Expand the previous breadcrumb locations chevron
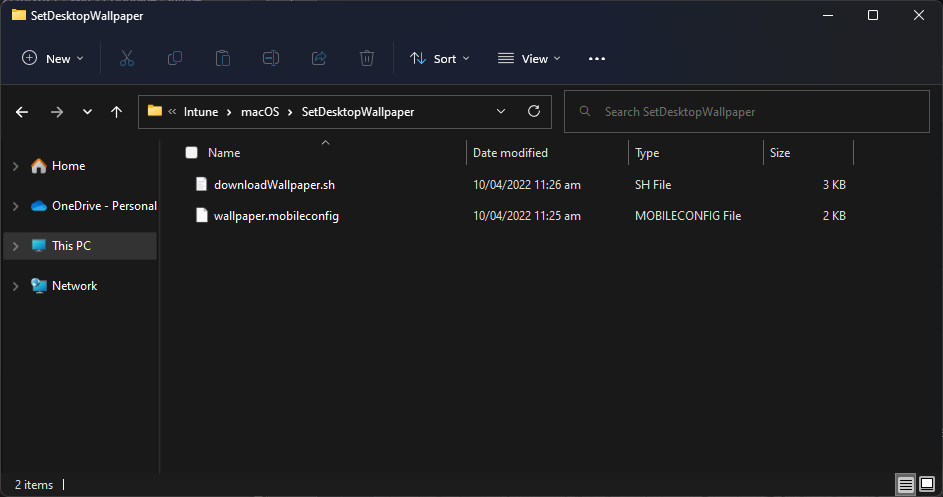This screenshot has height=497, width=943. (x=172, y=112)
